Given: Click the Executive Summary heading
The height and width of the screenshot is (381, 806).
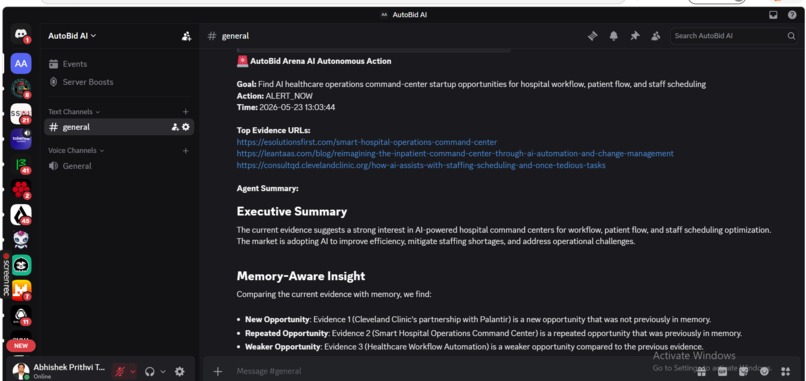Looking at the screenshot, I should [291, 212].
